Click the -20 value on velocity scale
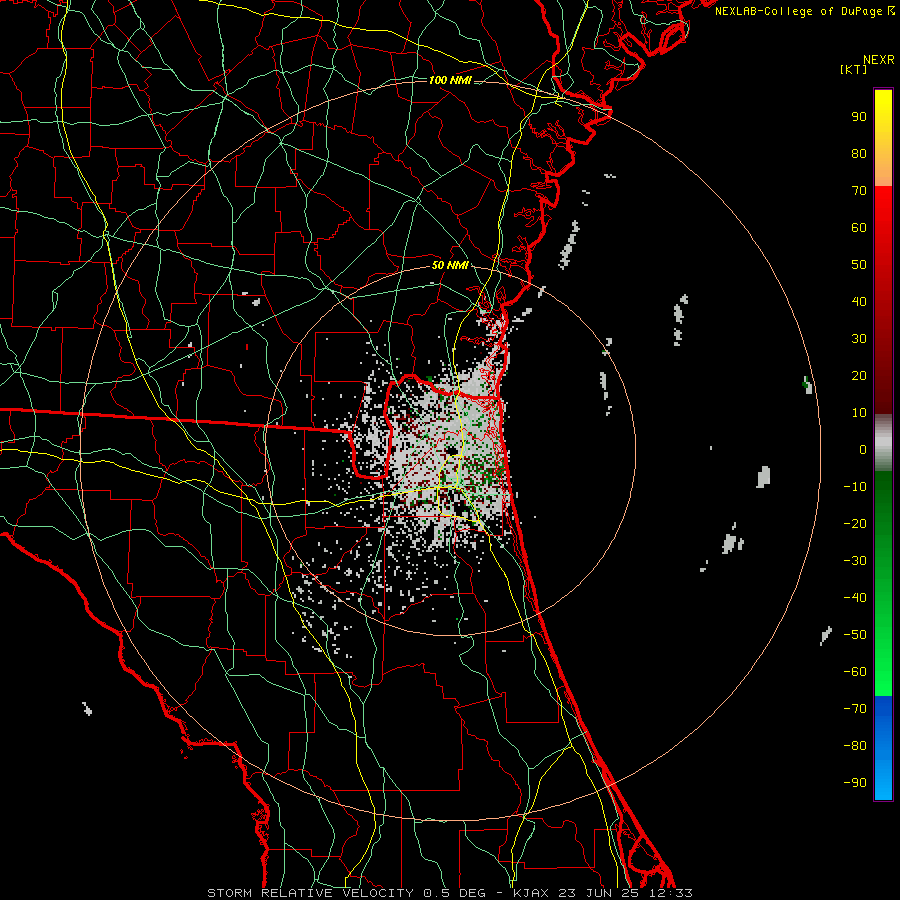 pos(855,524)
